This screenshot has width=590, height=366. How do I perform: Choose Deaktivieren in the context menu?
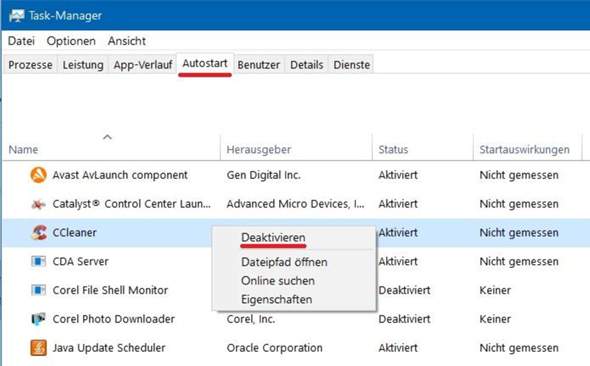(273, 238)
